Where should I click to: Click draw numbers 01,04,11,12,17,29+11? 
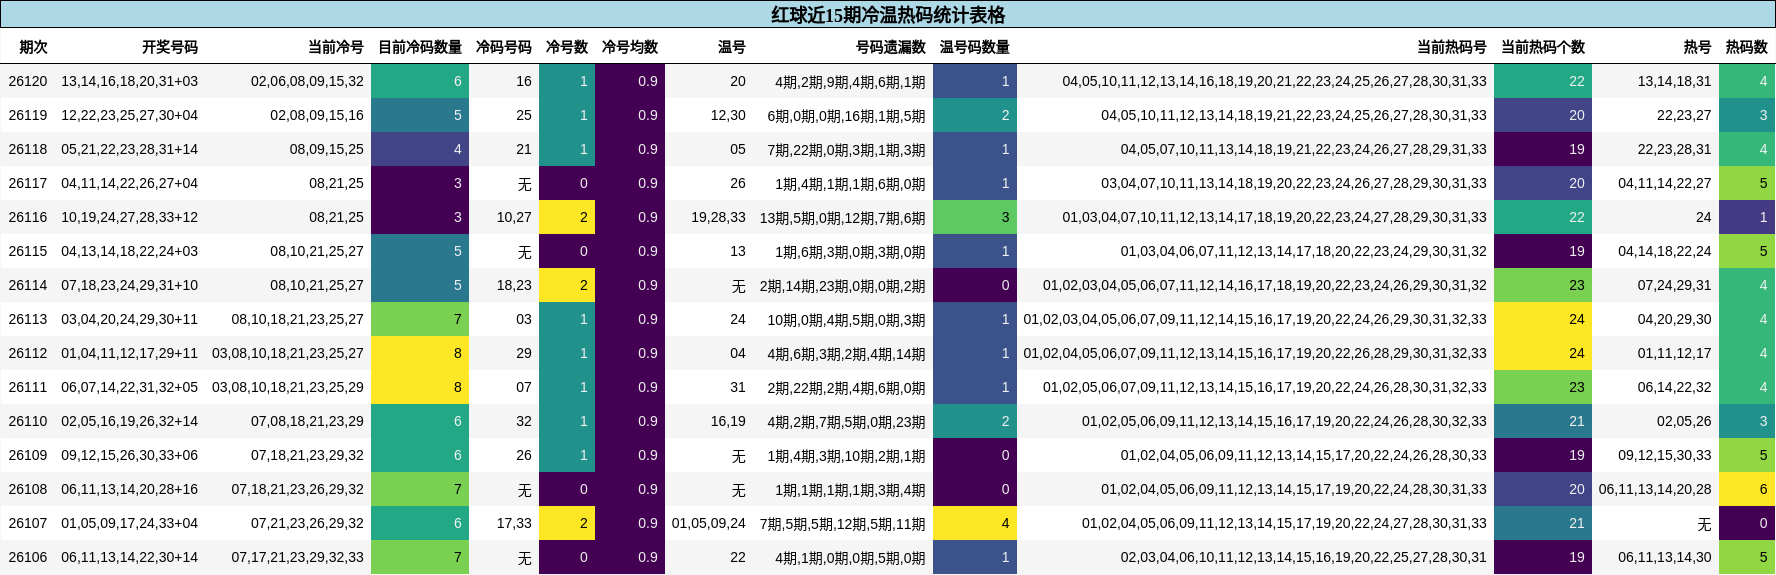pos(130,353)
